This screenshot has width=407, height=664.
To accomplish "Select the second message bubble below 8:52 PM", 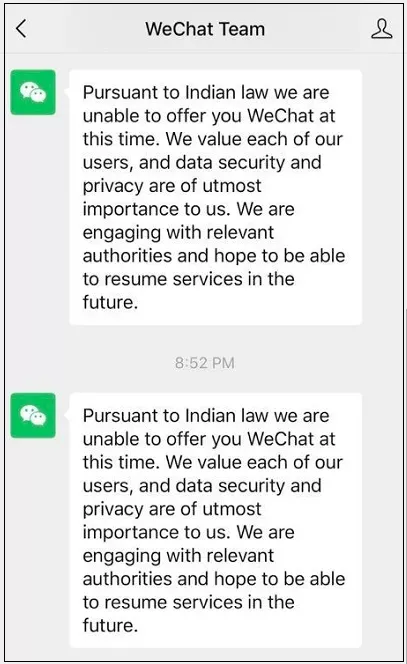I will (x=216, y=520).
